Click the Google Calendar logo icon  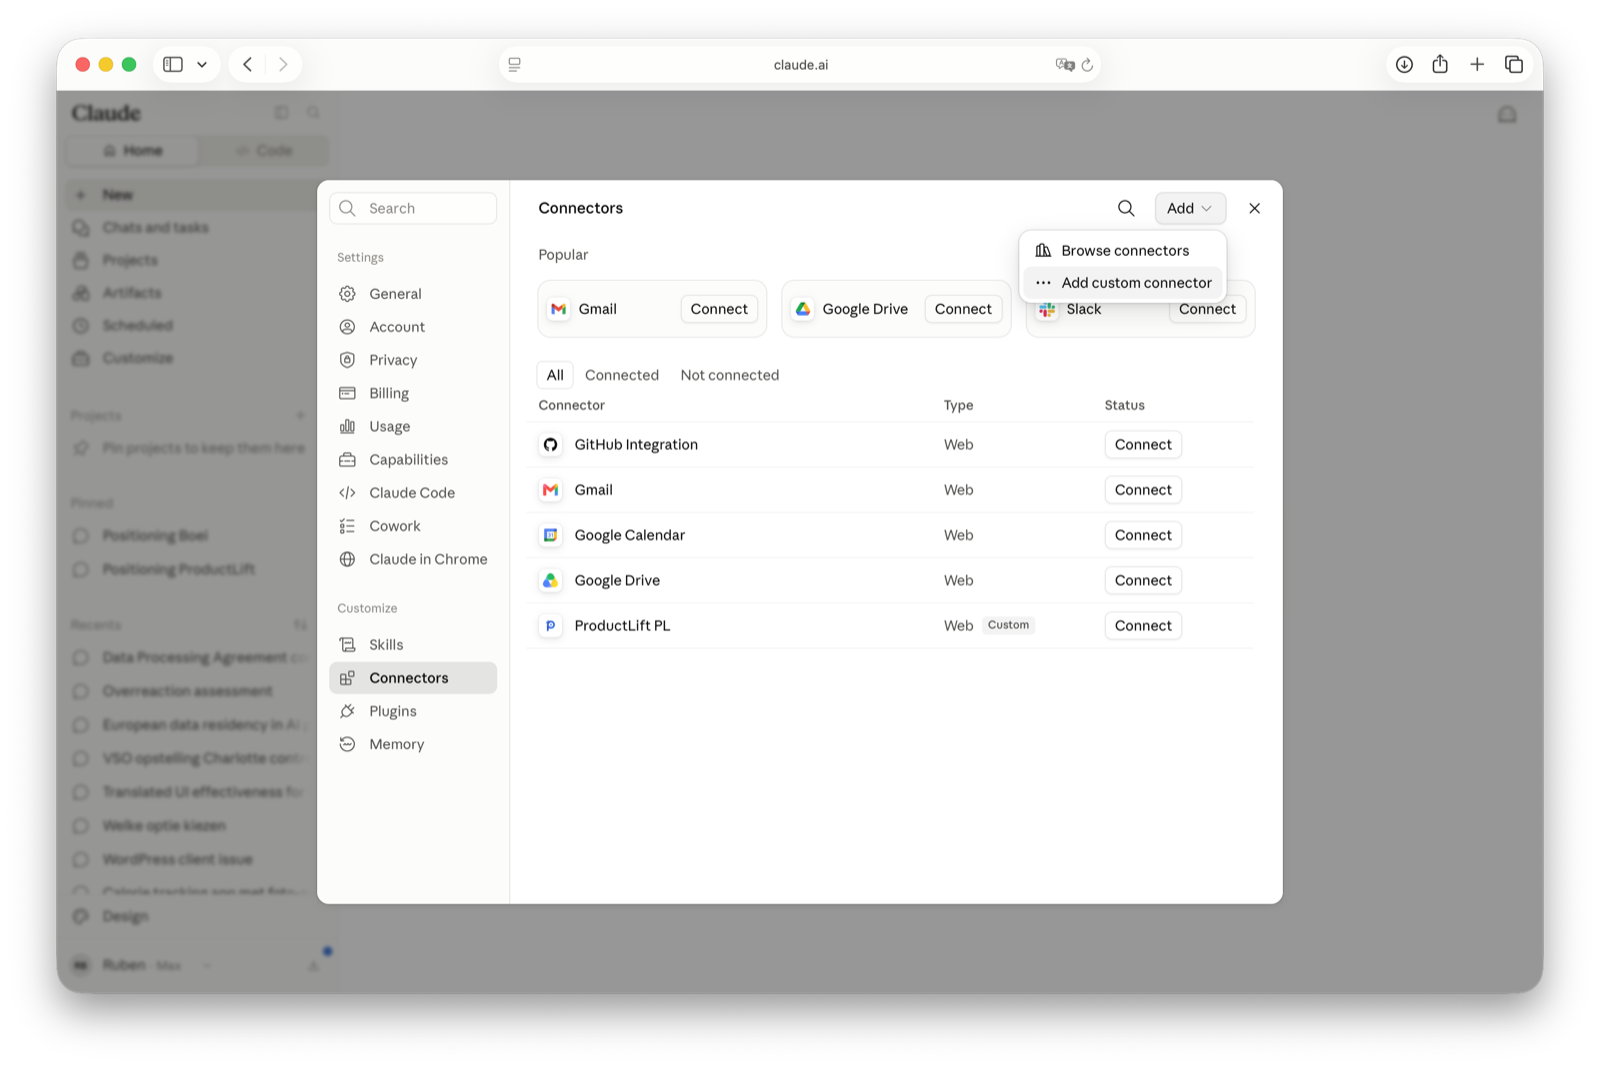point(550,535)
